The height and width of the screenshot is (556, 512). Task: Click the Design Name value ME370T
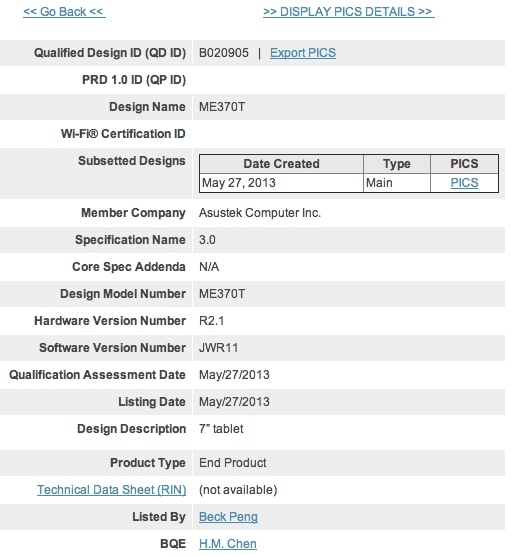pos(222,107)
